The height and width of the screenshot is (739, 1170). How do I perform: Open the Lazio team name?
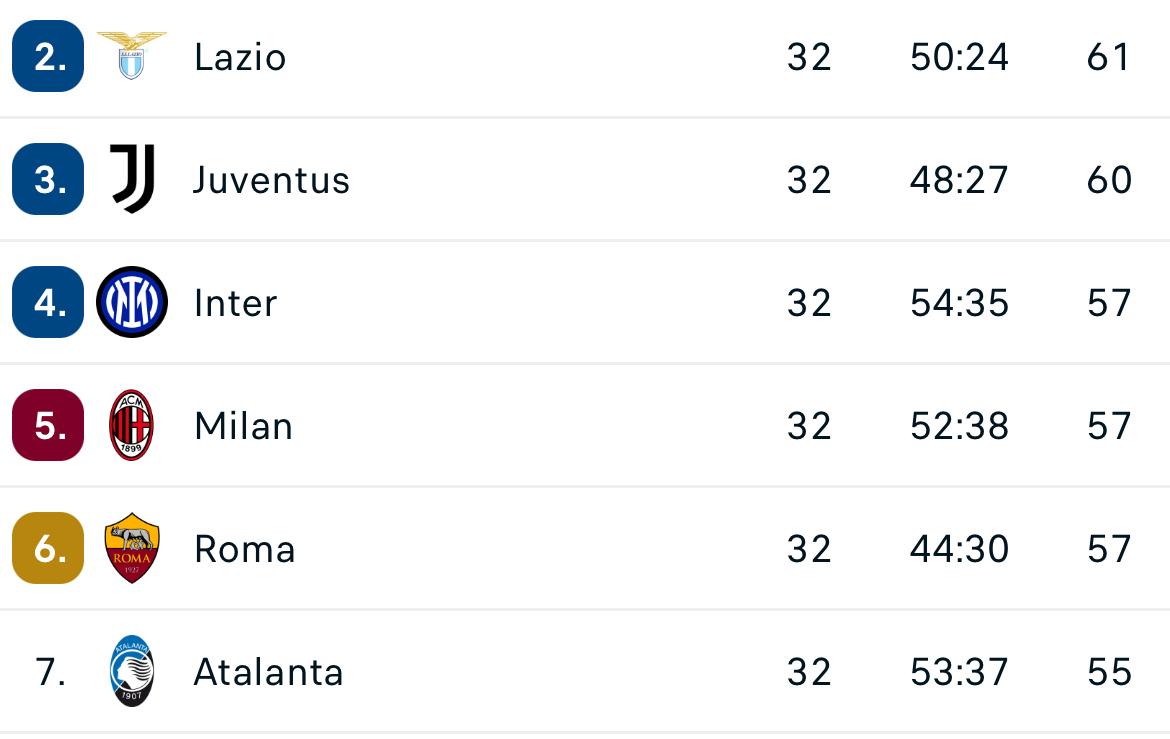tap(240, 57)
